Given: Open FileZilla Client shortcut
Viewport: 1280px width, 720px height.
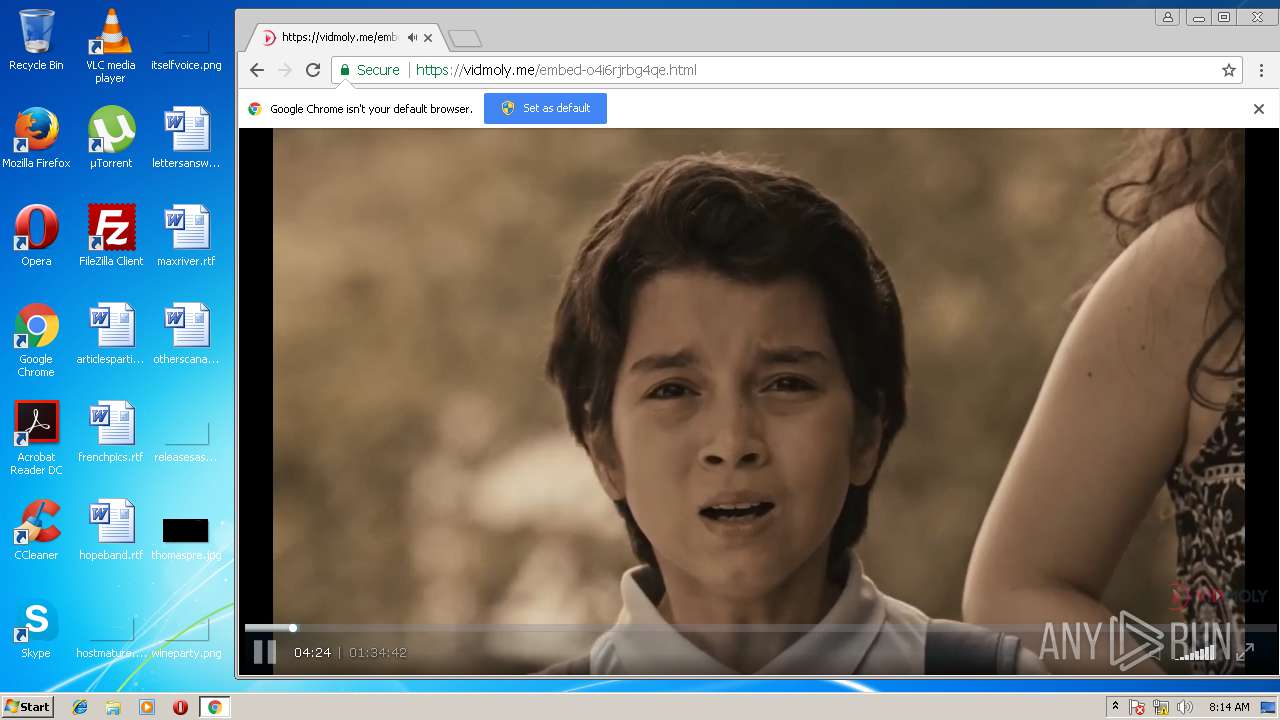Looking at the screenshot, I should pyautogui.click(x=110, y=236).
